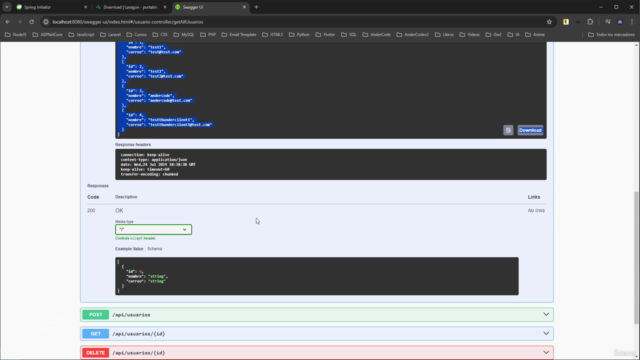Screen dimensions: 640x360
Task: Open the Anime bookmark folder
Action: (535, 35)
